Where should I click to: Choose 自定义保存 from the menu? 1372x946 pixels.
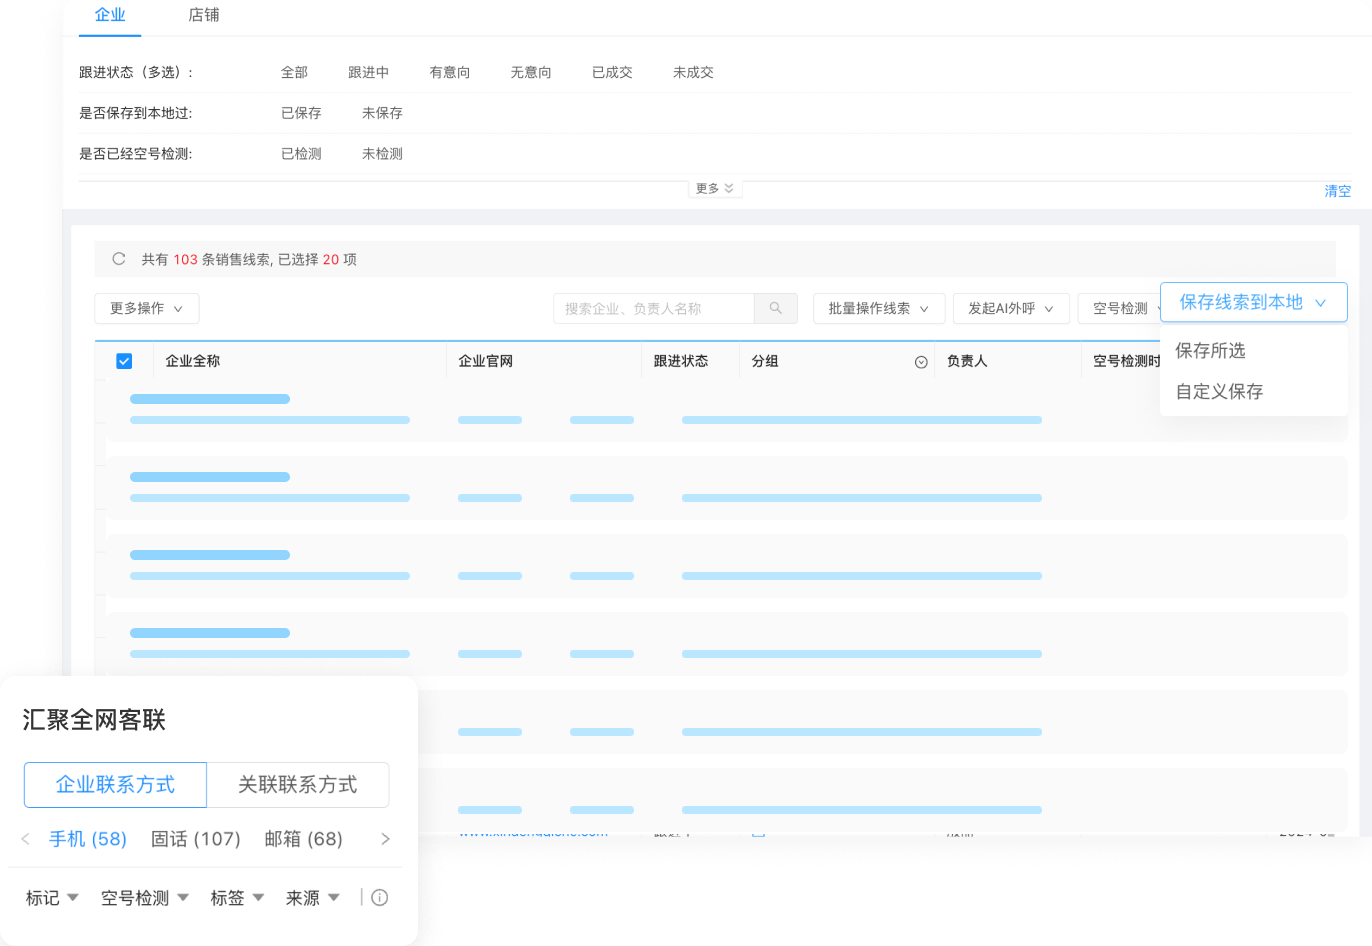pyautogui.click(x=1220, y=392)
